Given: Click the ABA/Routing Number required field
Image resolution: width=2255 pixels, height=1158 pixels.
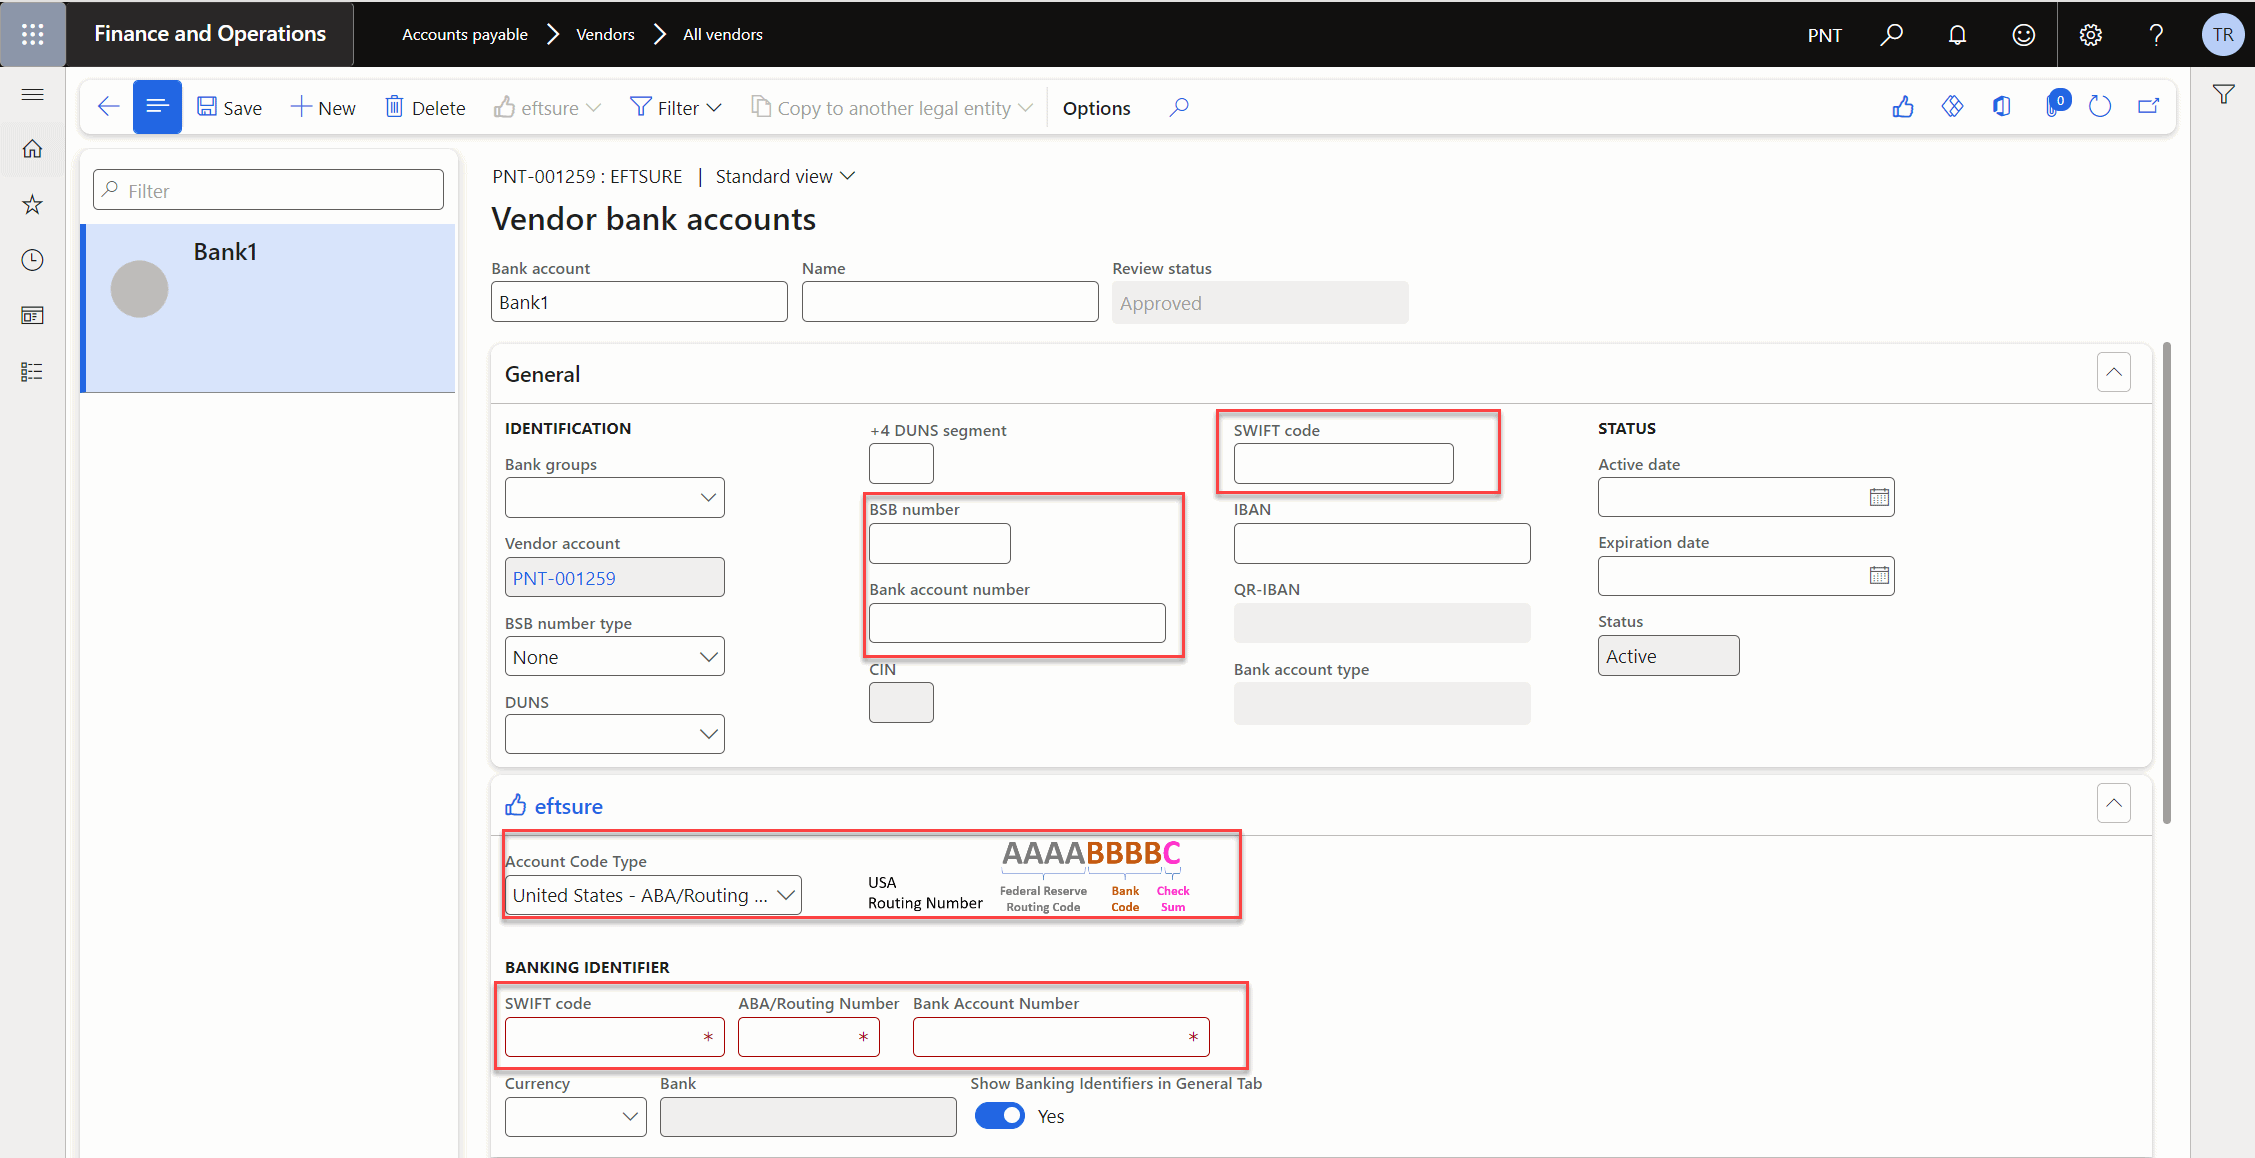Looking at the screenshot, I should [808, 1037].
